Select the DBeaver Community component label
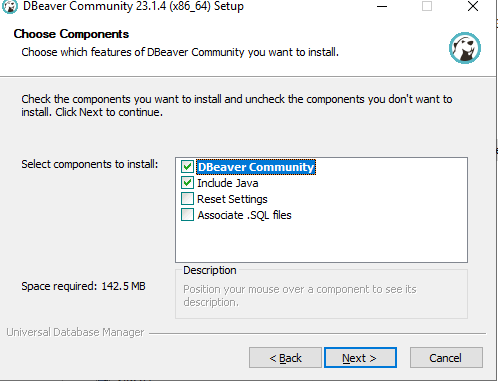The image size is (498, 381). (256, 167)
